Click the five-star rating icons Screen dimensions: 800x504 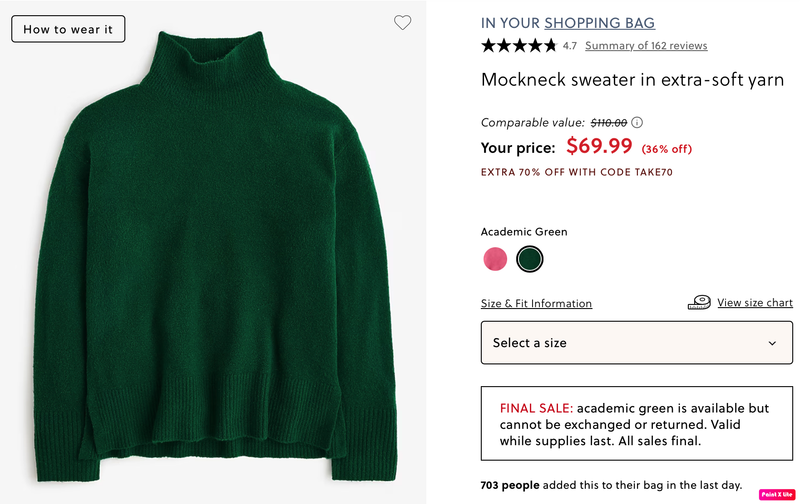[x=518, y=45]
